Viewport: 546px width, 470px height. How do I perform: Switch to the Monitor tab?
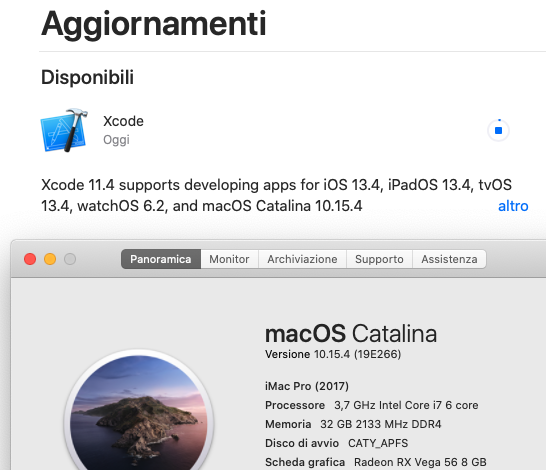tap(229, 259)
